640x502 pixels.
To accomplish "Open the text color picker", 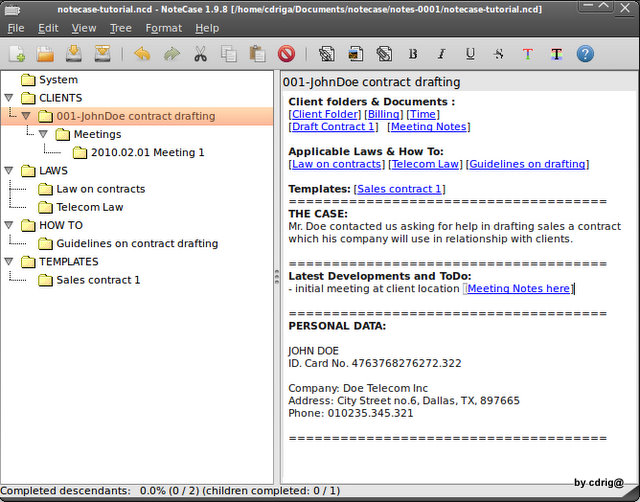I will [x=528, y=54].
